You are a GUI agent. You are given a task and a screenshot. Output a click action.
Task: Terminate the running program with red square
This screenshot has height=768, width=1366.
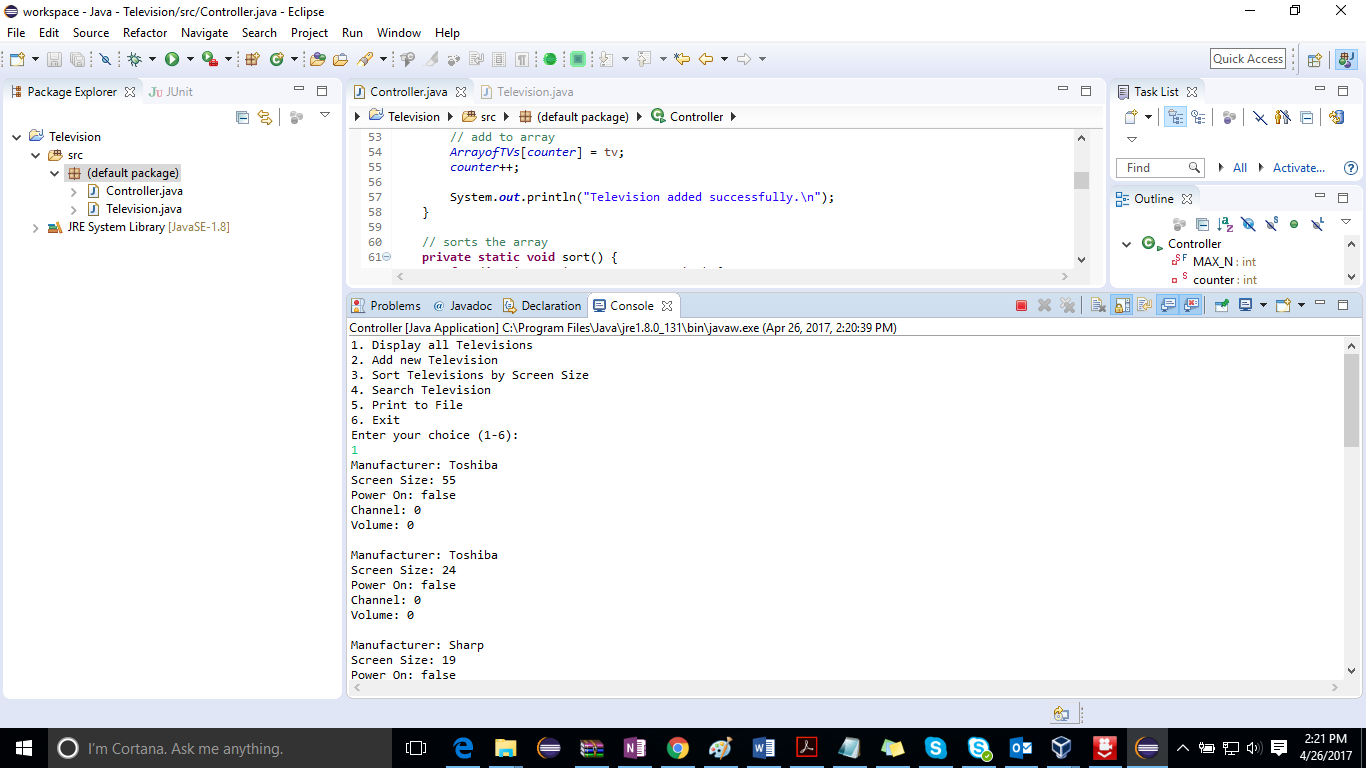[x=1021, y=306]
